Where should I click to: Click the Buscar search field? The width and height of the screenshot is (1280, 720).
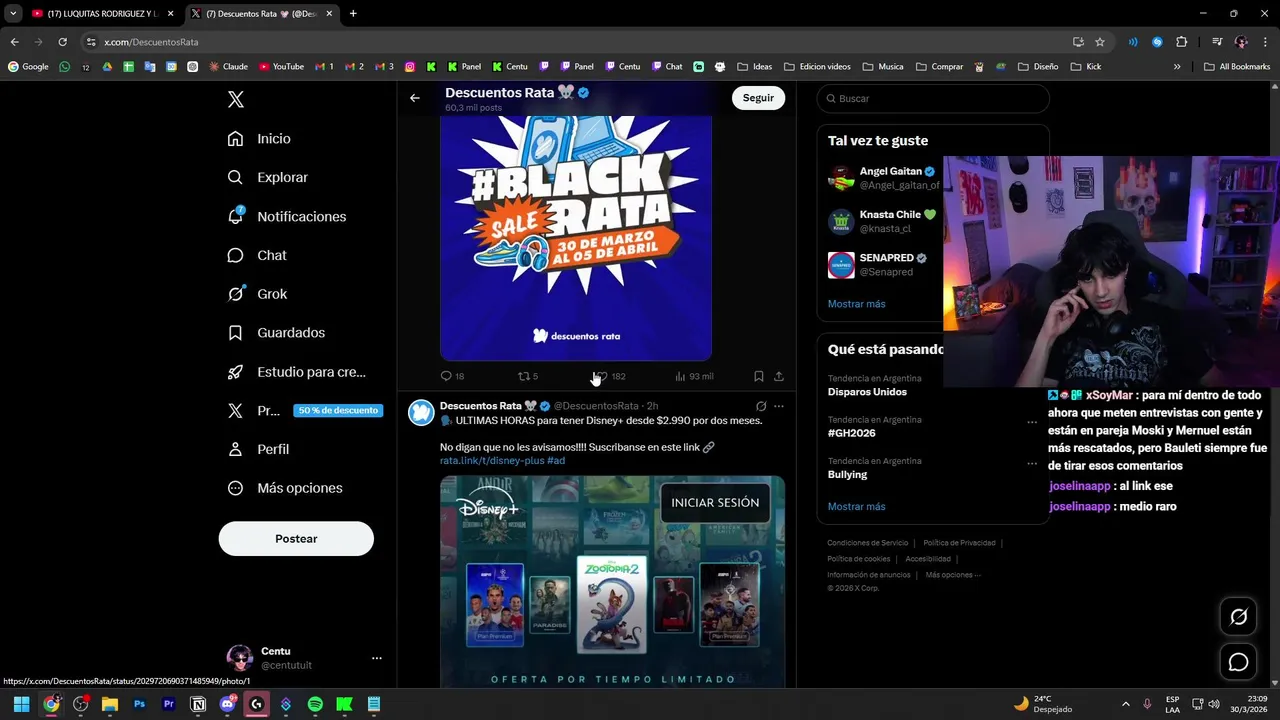click(x=933, y=99)
